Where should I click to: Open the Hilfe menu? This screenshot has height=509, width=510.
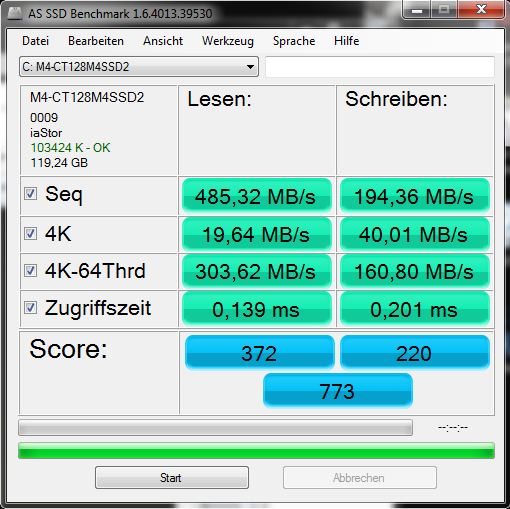[347, 41]
